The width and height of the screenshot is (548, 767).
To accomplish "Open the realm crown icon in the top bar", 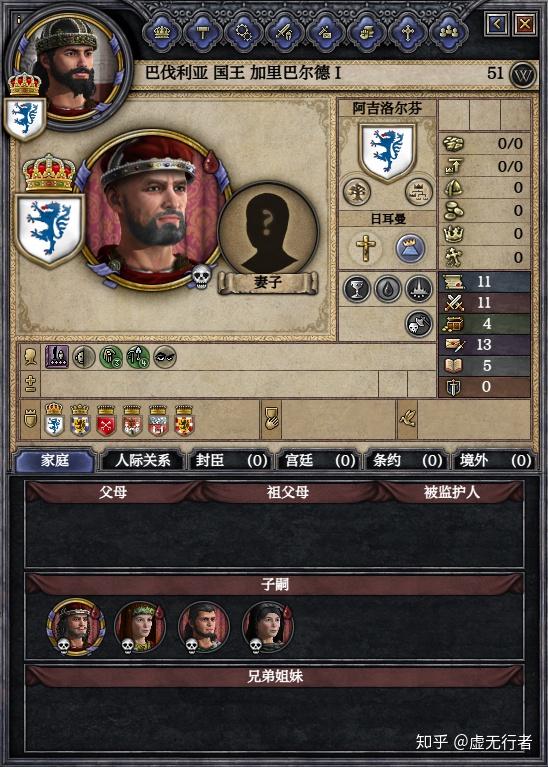I will 161,33.
